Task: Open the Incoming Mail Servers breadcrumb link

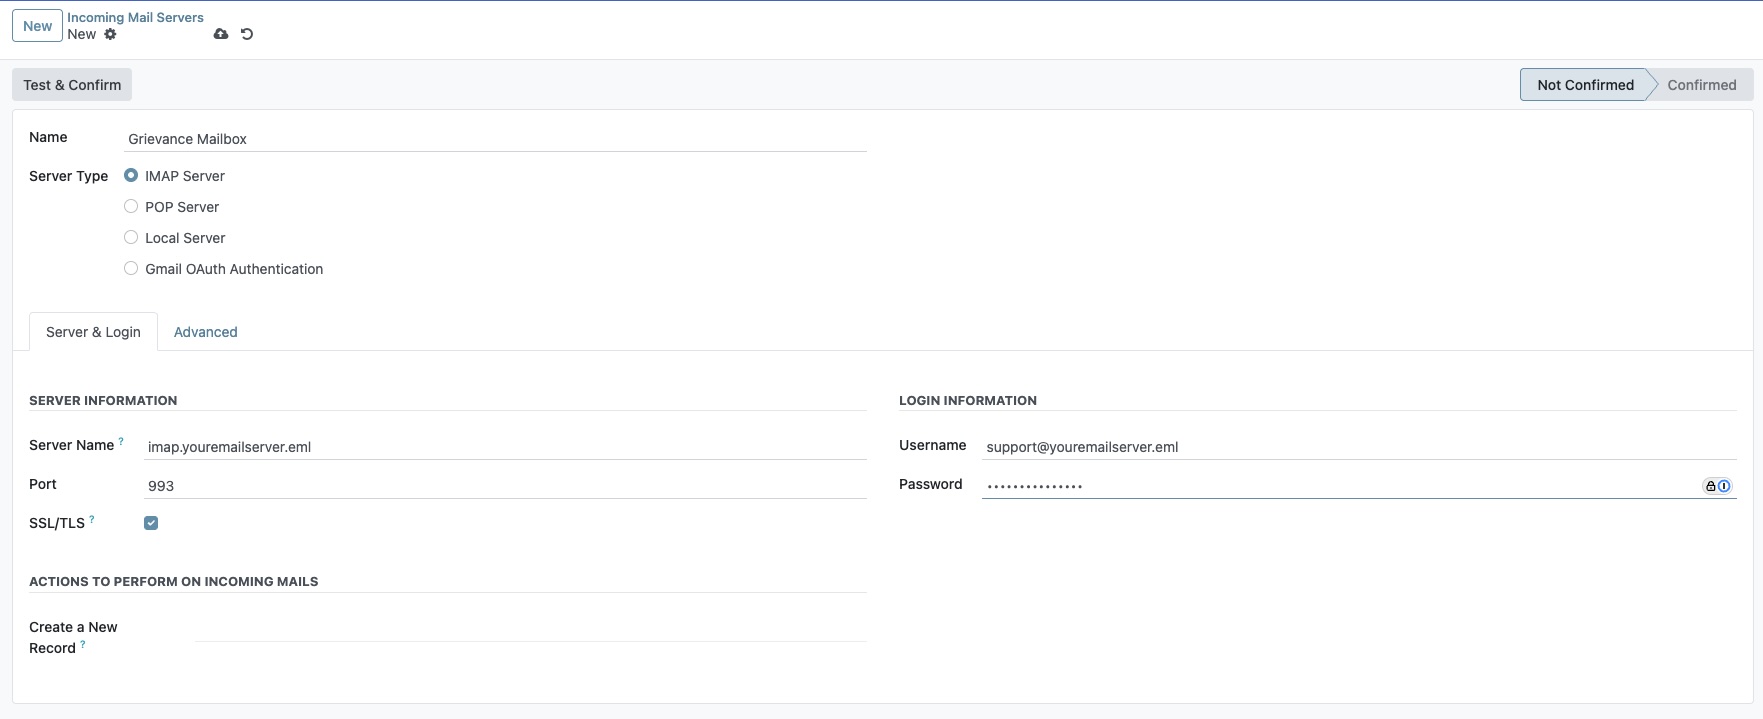Action: tap(135, 17)
